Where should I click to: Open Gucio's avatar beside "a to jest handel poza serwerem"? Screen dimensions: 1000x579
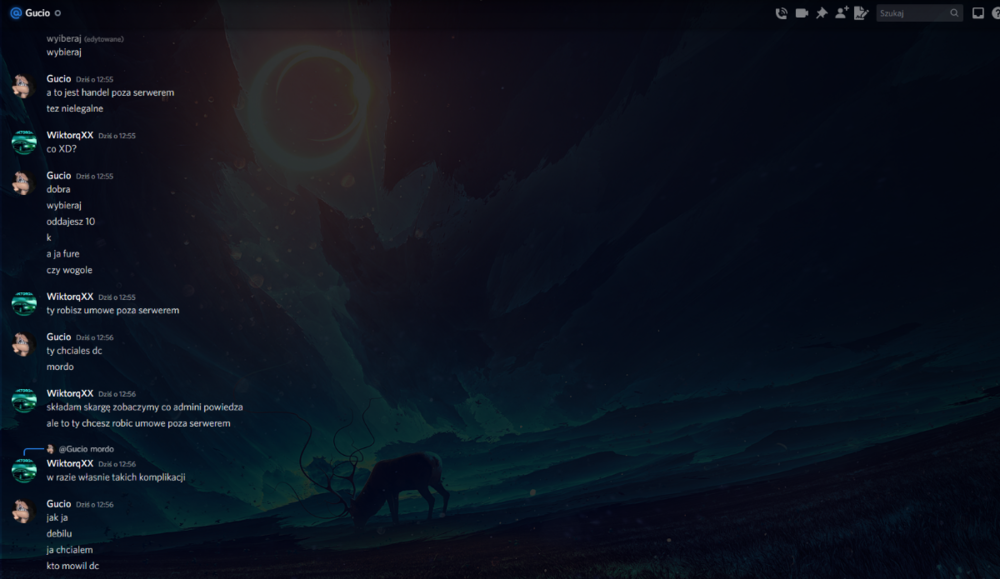click(24, 86)
